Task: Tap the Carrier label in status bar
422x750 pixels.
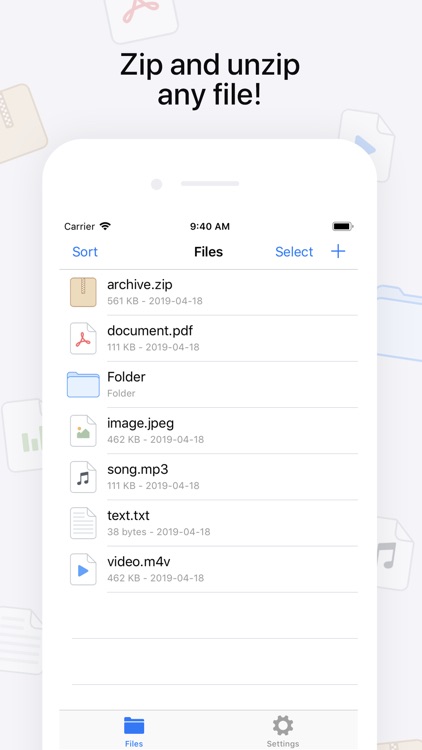Action: coord(79,226)
